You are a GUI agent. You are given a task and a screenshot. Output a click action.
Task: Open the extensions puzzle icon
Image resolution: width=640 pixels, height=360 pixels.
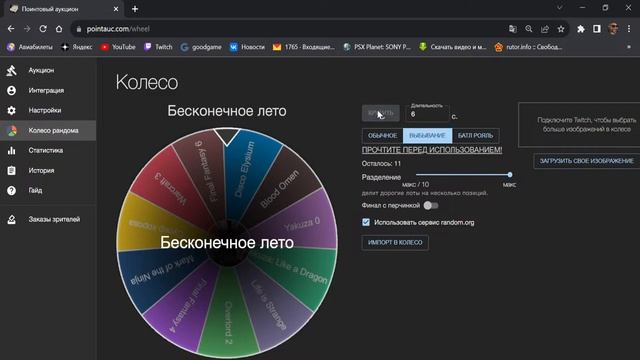581,29
